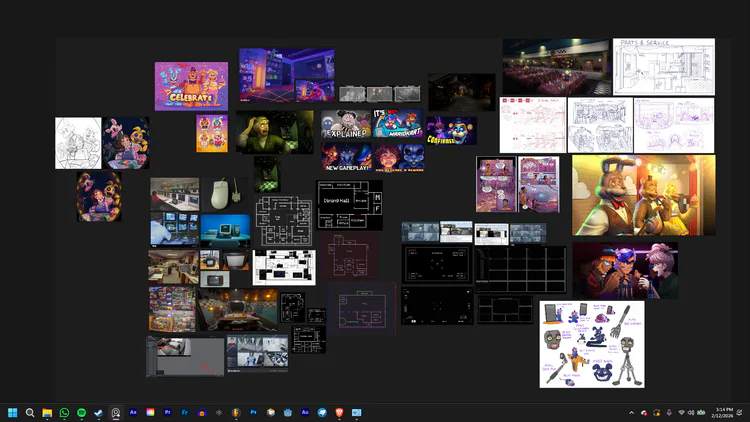The width and height of the screenshot is (750, 422).
Task: Open the Mail envelope icon in the taskbar
Action: 356,412
